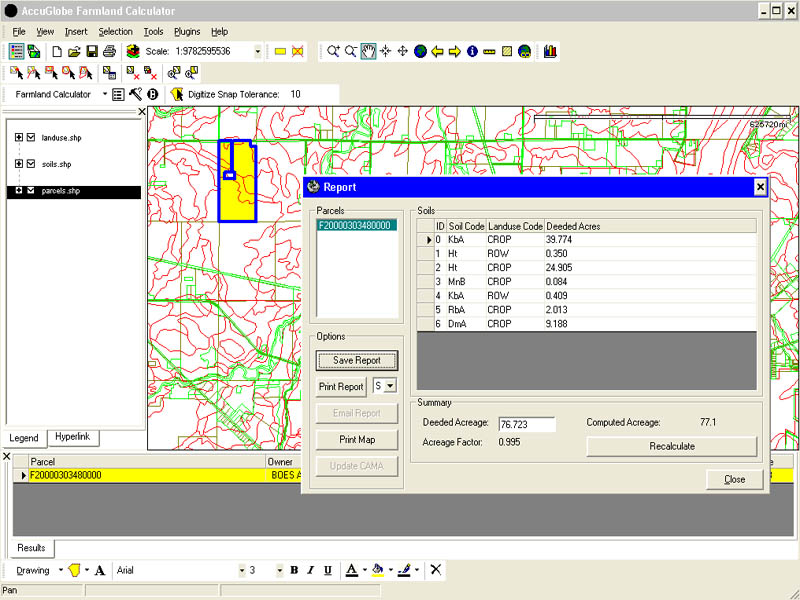Open the Insert menu
This screenshot has width=800, height=600.
pyautogui.click(x=76, y=32)
